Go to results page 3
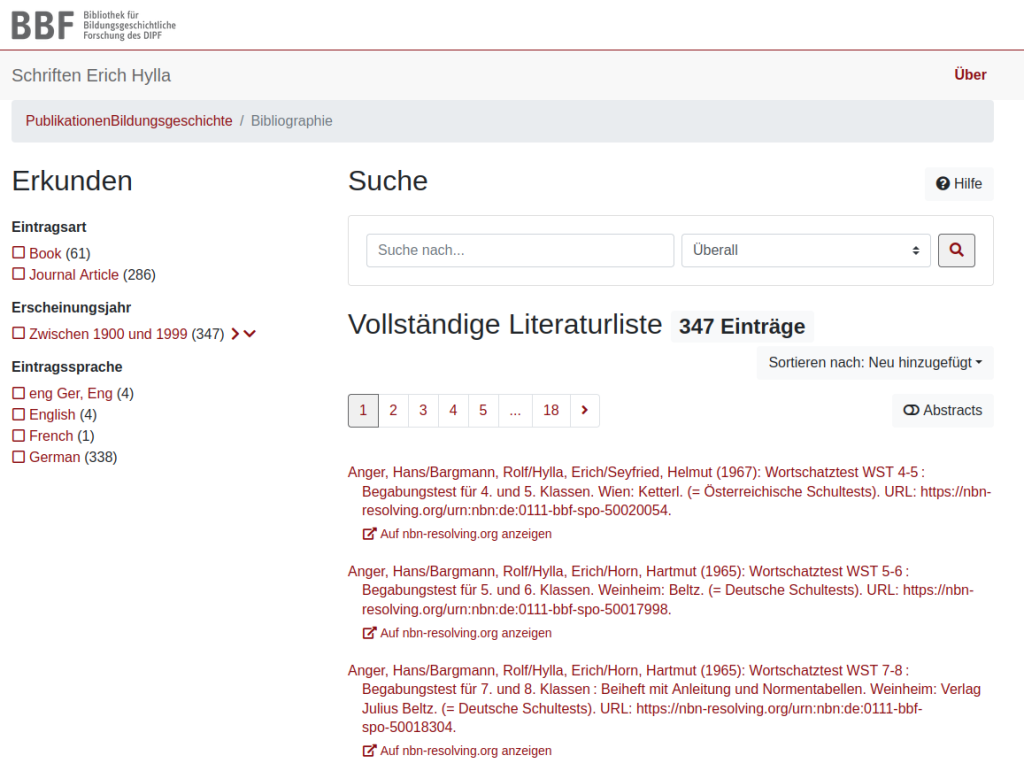This screenshot has height=771, width=1024. click(x=423, y=410)
